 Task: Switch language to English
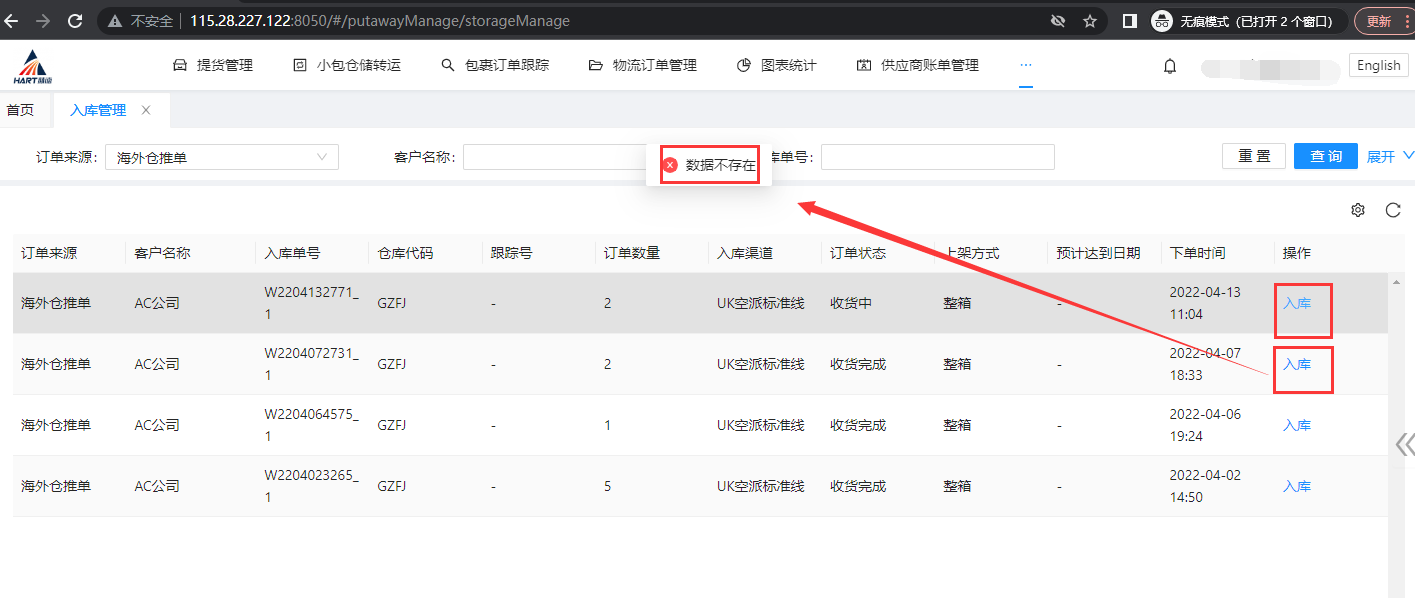point(1378,65)
